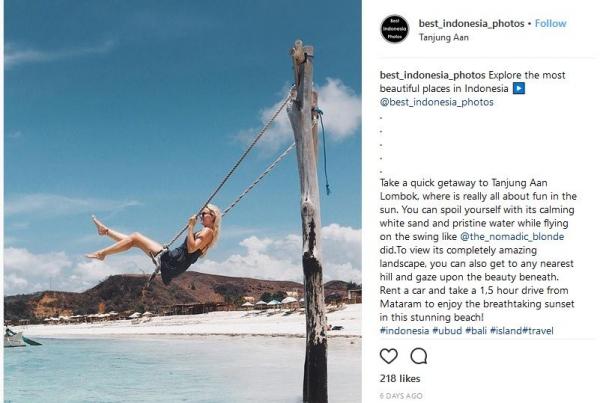Click the blue play arrow emoji
The width and height of the screenshot is (600, 403).
coord(520,88)
